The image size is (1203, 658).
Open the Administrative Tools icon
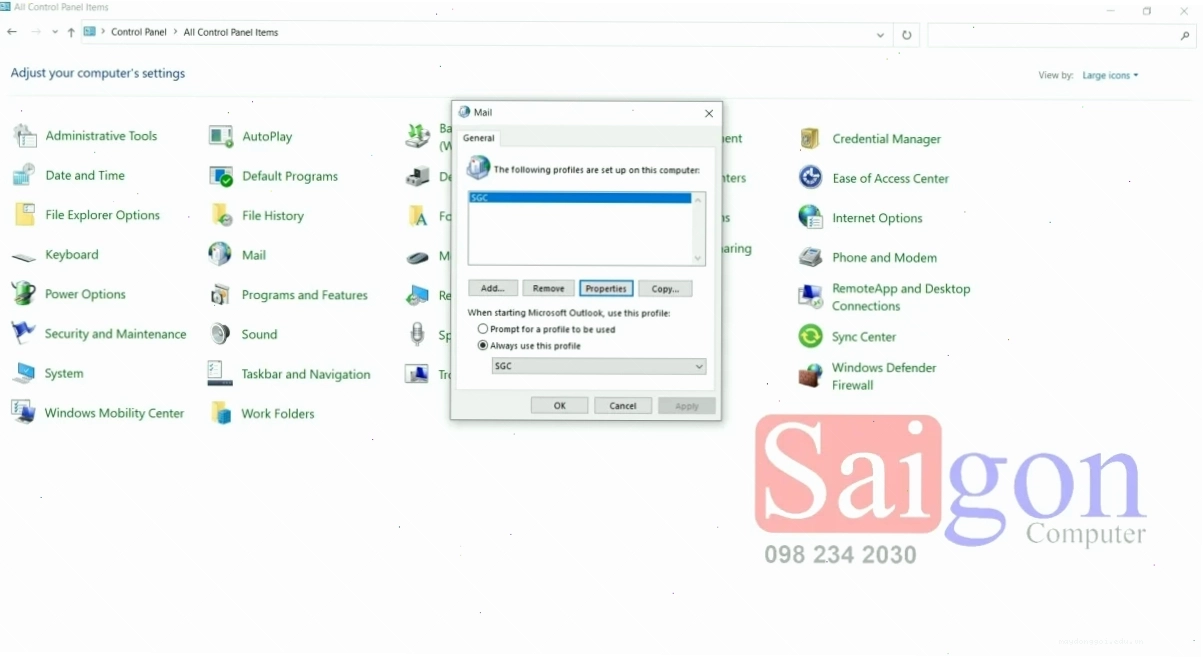24,136
